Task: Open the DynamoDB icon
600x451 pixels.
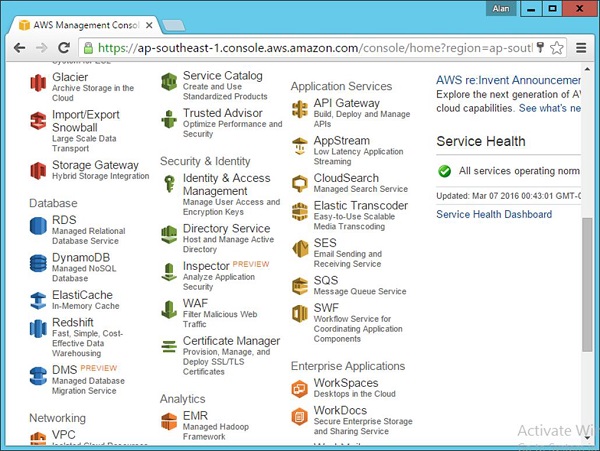Action: [x=38, y=263]
